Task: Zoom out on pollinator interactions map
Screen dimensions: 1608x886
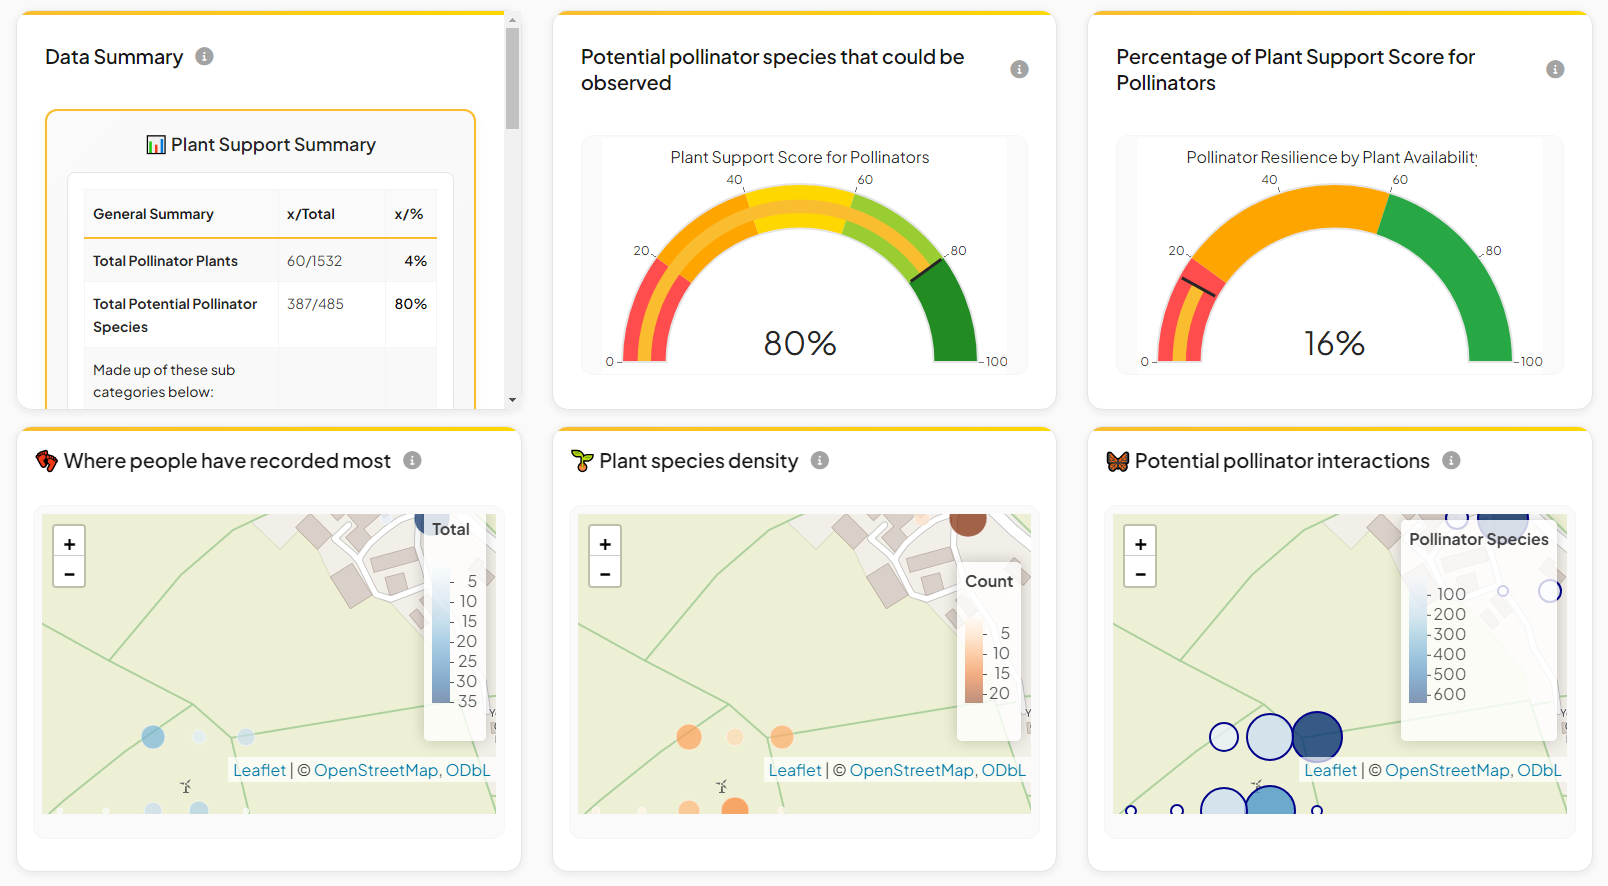Action: 1140,573
